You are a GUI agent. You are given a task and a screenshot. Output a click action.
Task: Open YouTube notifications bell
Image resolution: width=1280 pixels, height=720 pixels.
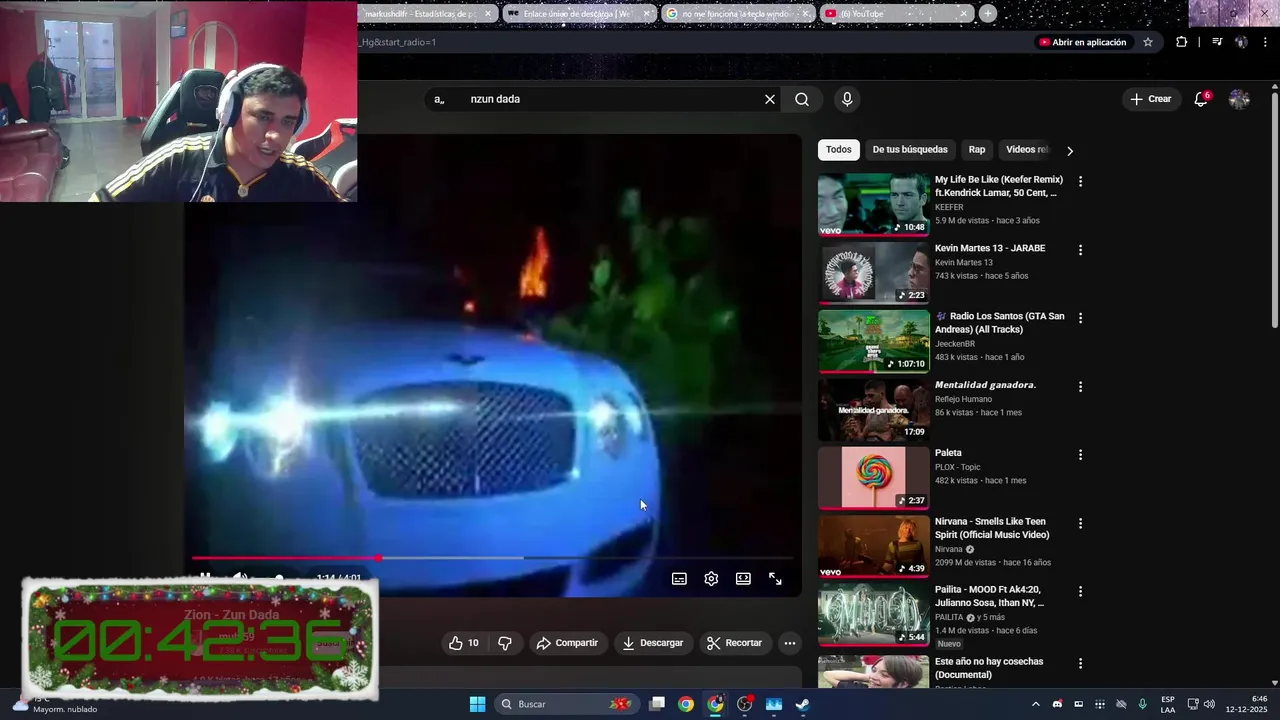[x=1201, y=99]
